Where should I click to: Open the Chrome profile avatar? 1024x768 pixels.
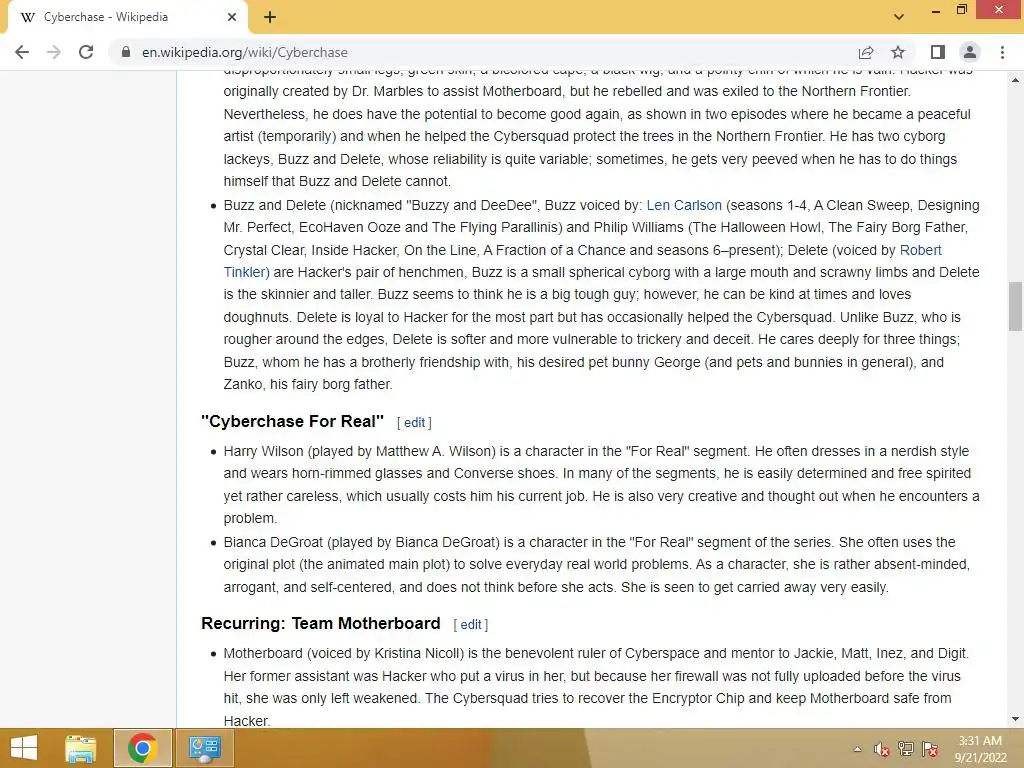[x=970, y=52]
